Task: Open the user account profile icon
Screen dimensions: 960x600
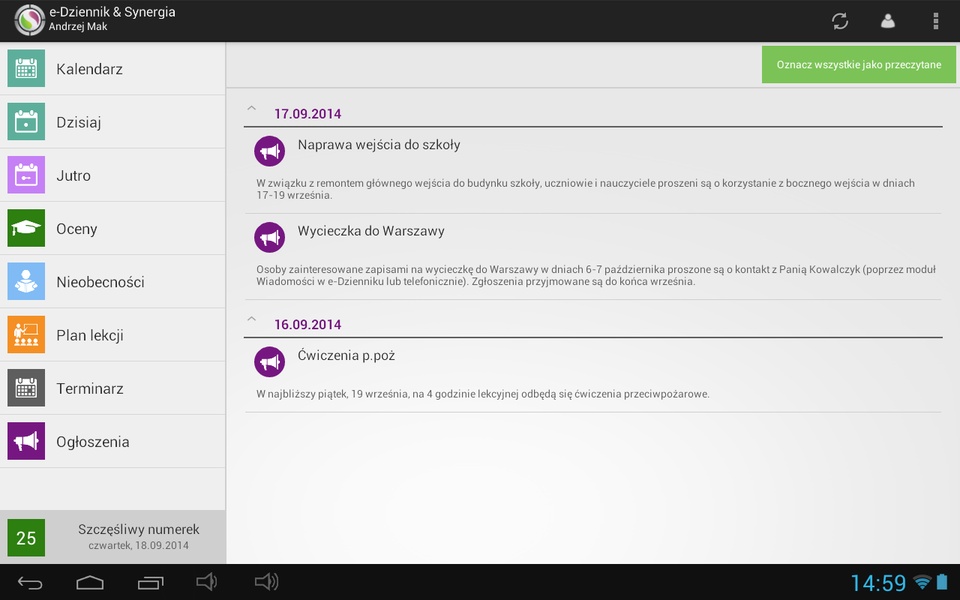Action: coord(888,21)
